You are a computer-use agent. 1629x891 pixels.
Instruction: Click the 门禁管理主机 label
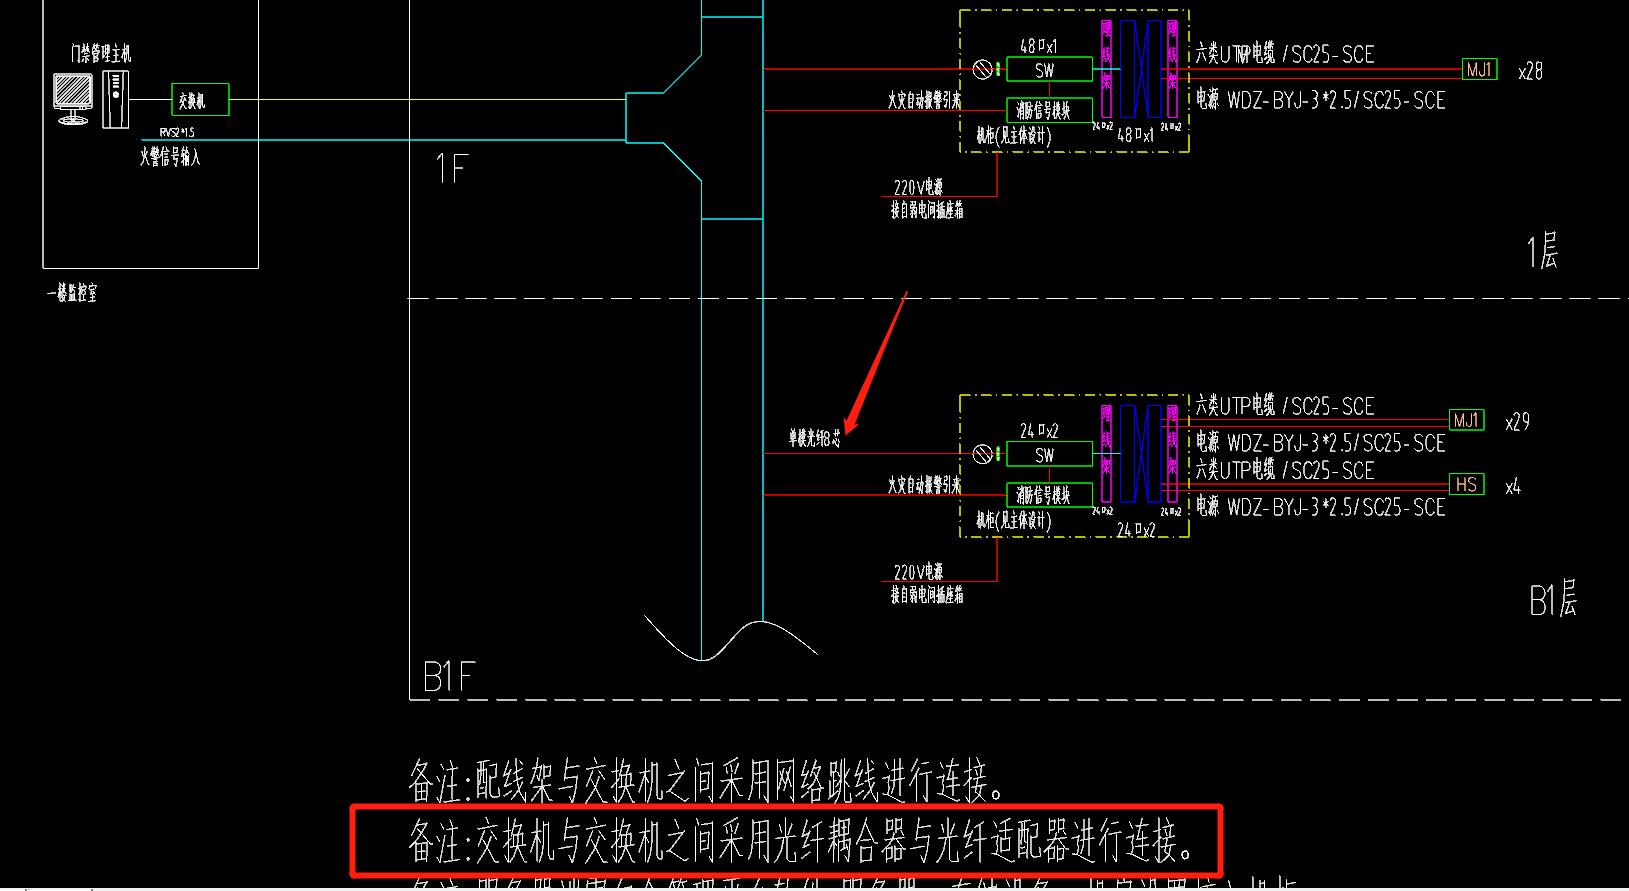click(x=100, y=54)
